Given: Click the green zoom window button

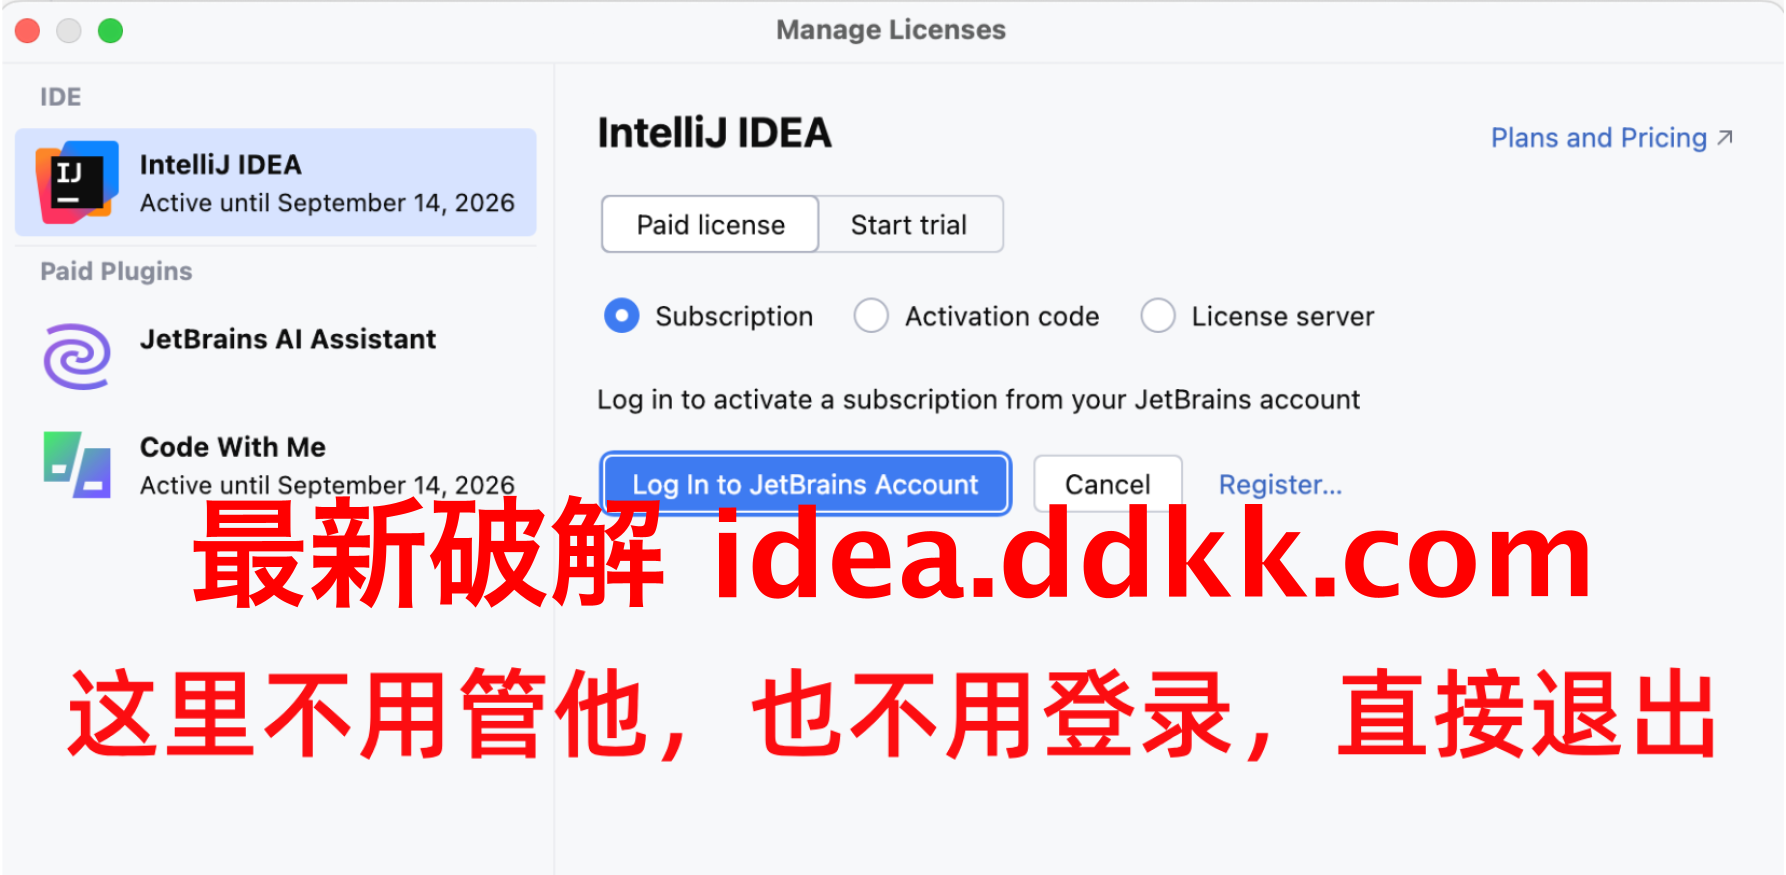Looking at the screenshot, I should 110,31.
